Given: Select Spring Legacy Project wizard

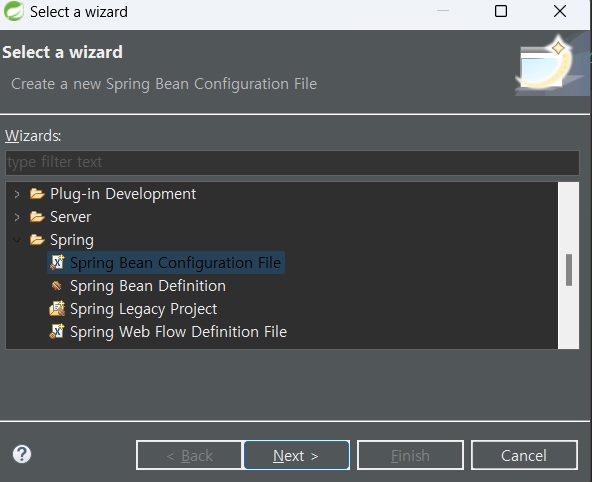Looking at the screenshot, I should [143, 309].
